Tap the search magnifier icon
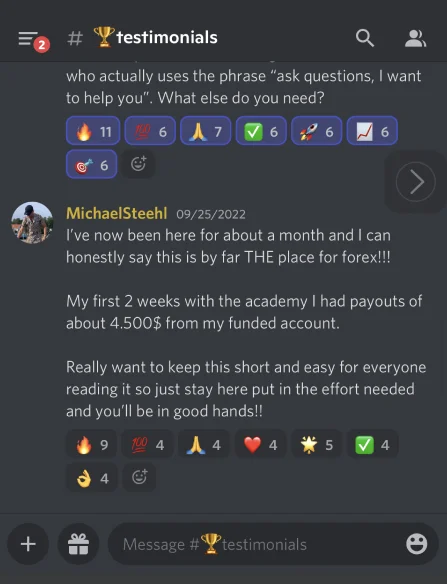The image size is (447, 584). tap(365, 38)
